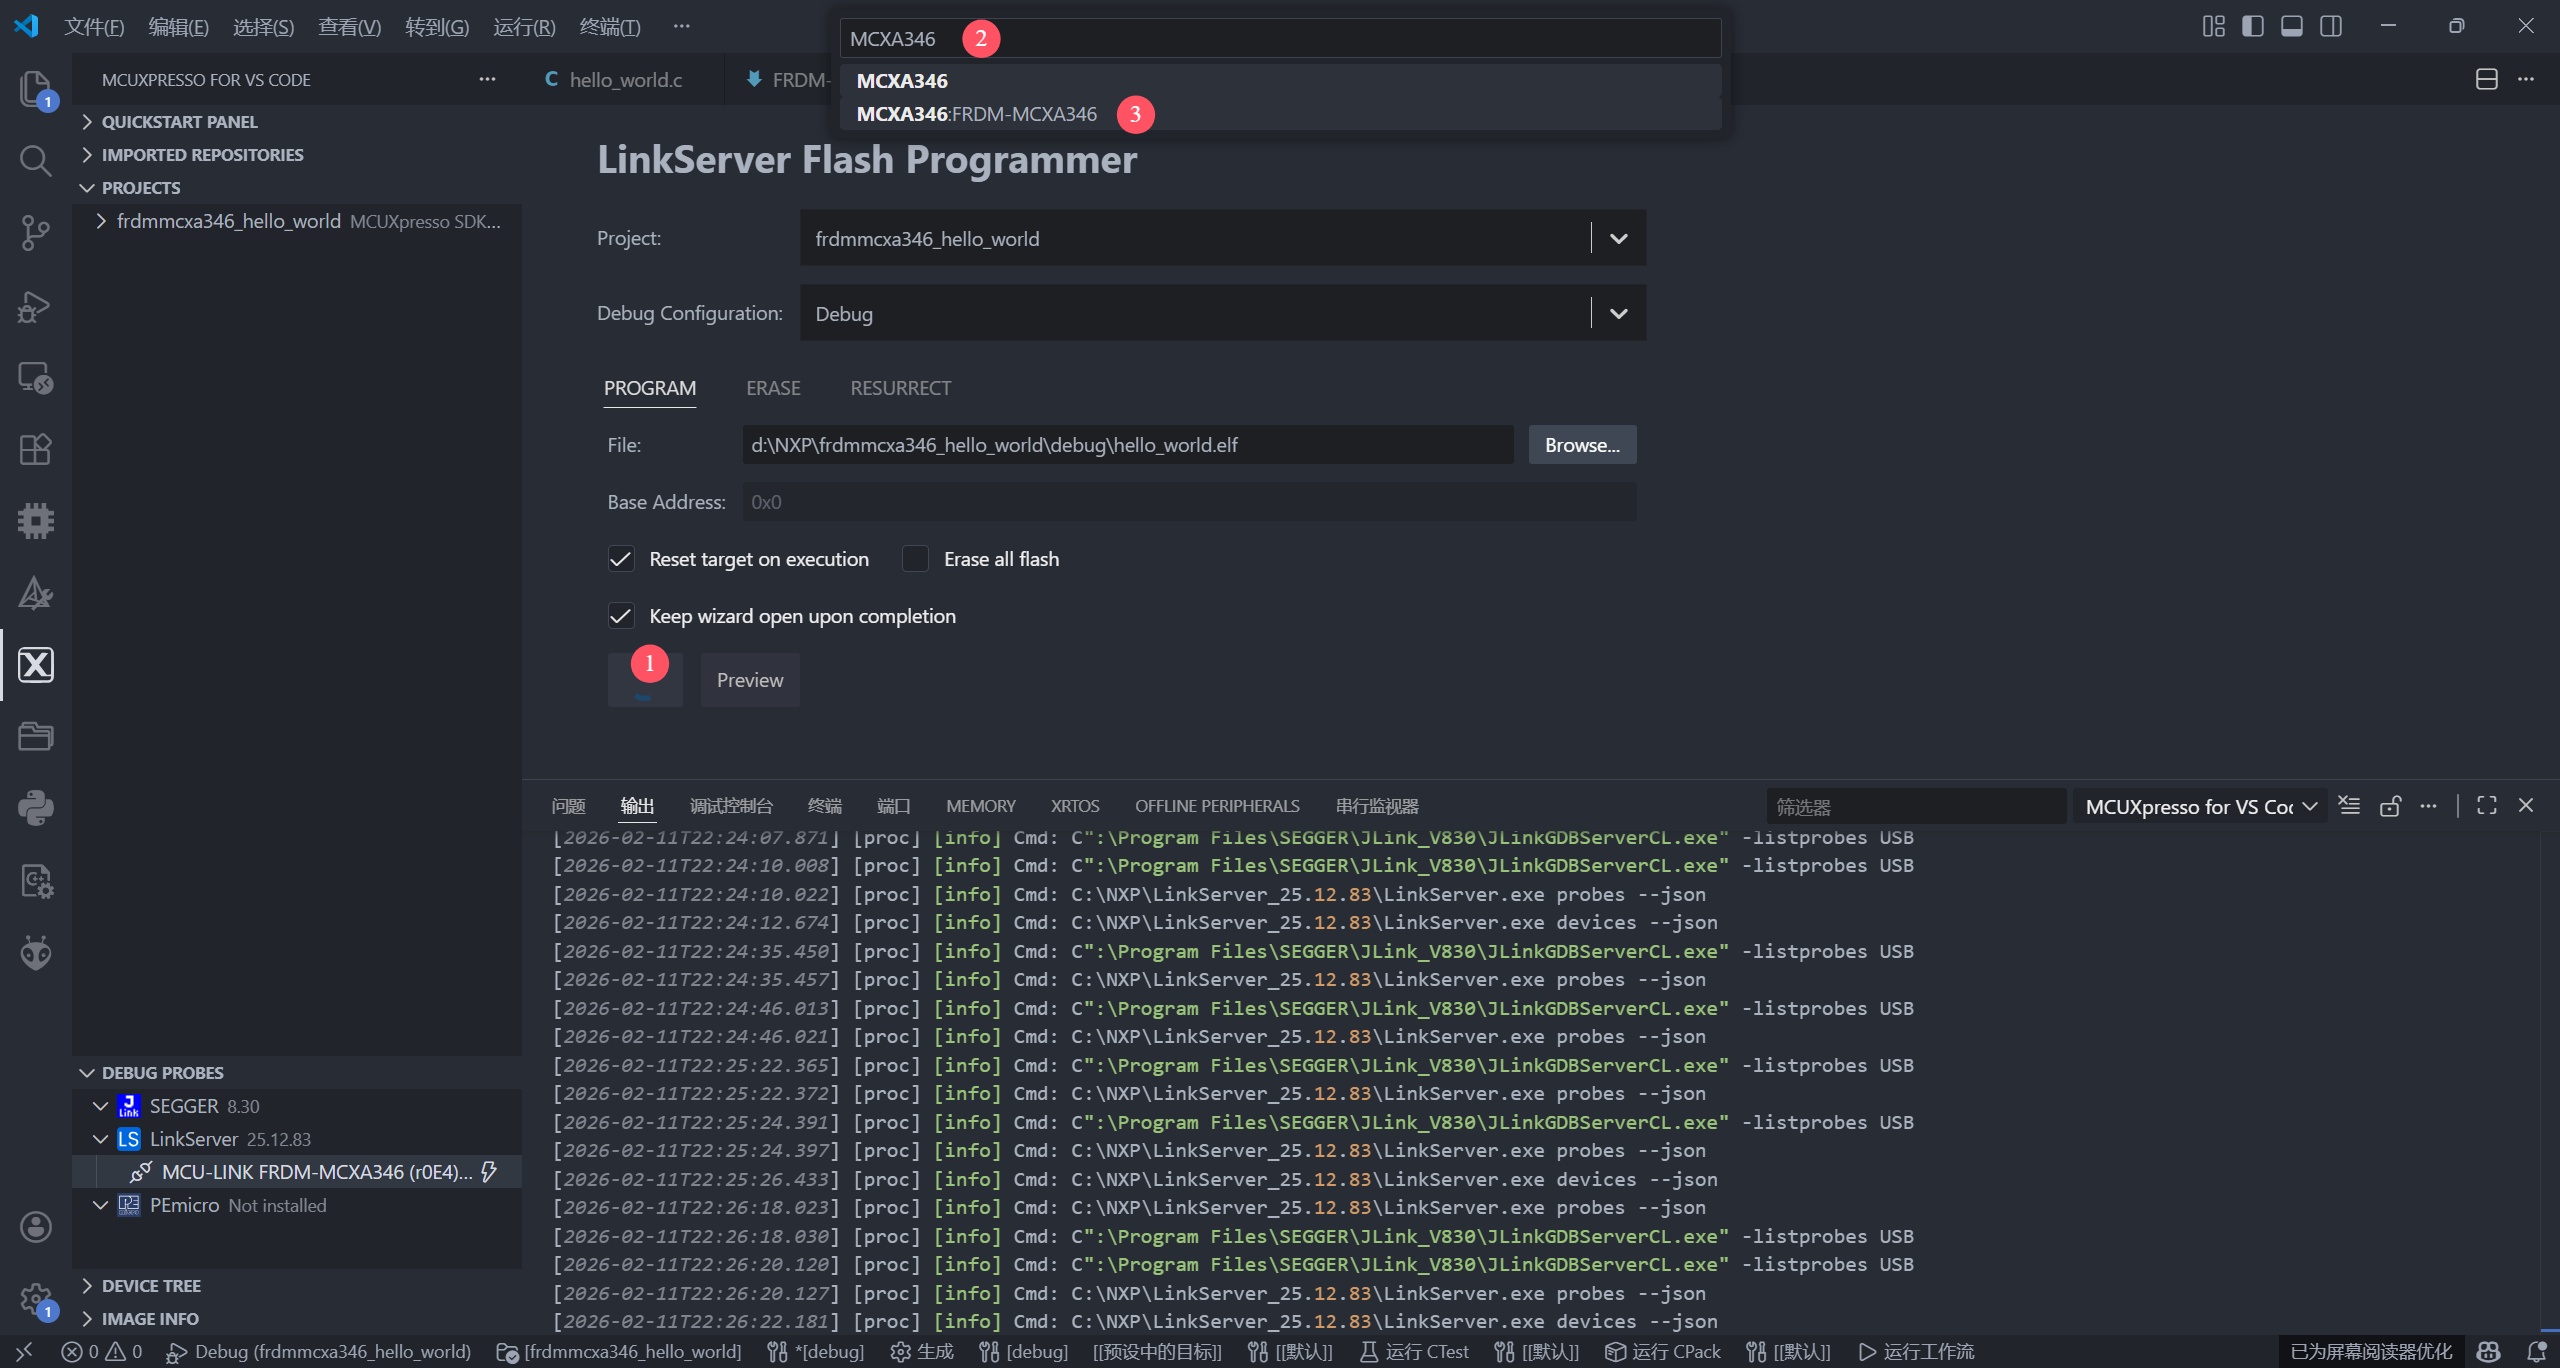Open the 运行(R) menu
This screenshot has height=1368, width=2560.
coord(524,26)
